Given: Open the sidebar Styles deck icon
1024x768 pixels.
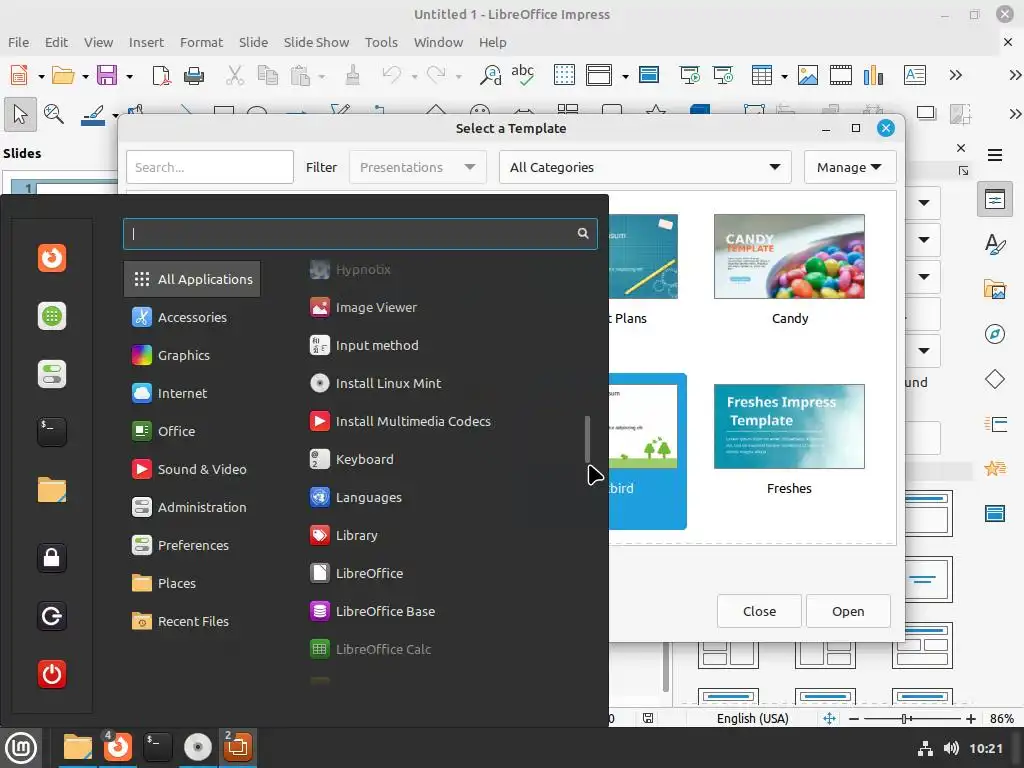Looking at the screenshot, I should (x=995, y=244).
